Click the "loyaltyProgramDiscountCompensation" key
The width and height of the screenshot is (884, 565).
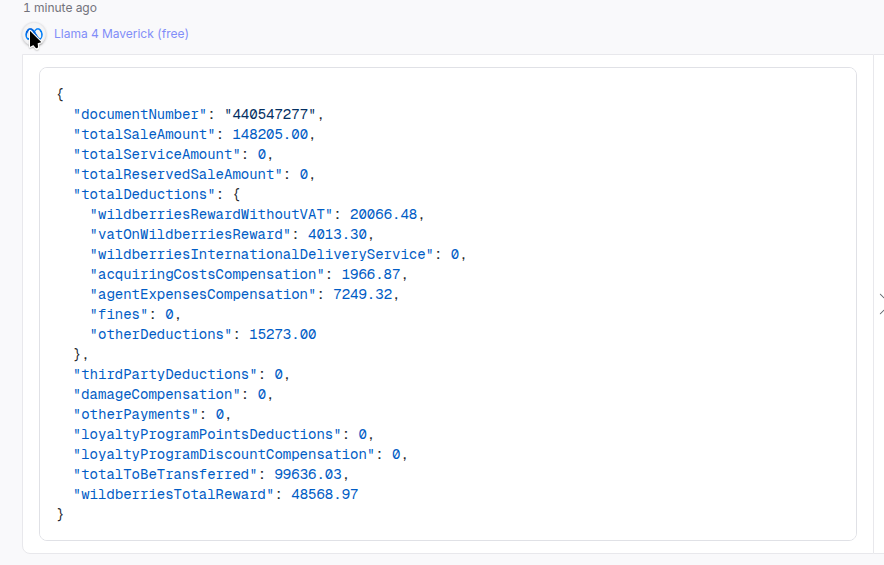(x=224, y=454)
